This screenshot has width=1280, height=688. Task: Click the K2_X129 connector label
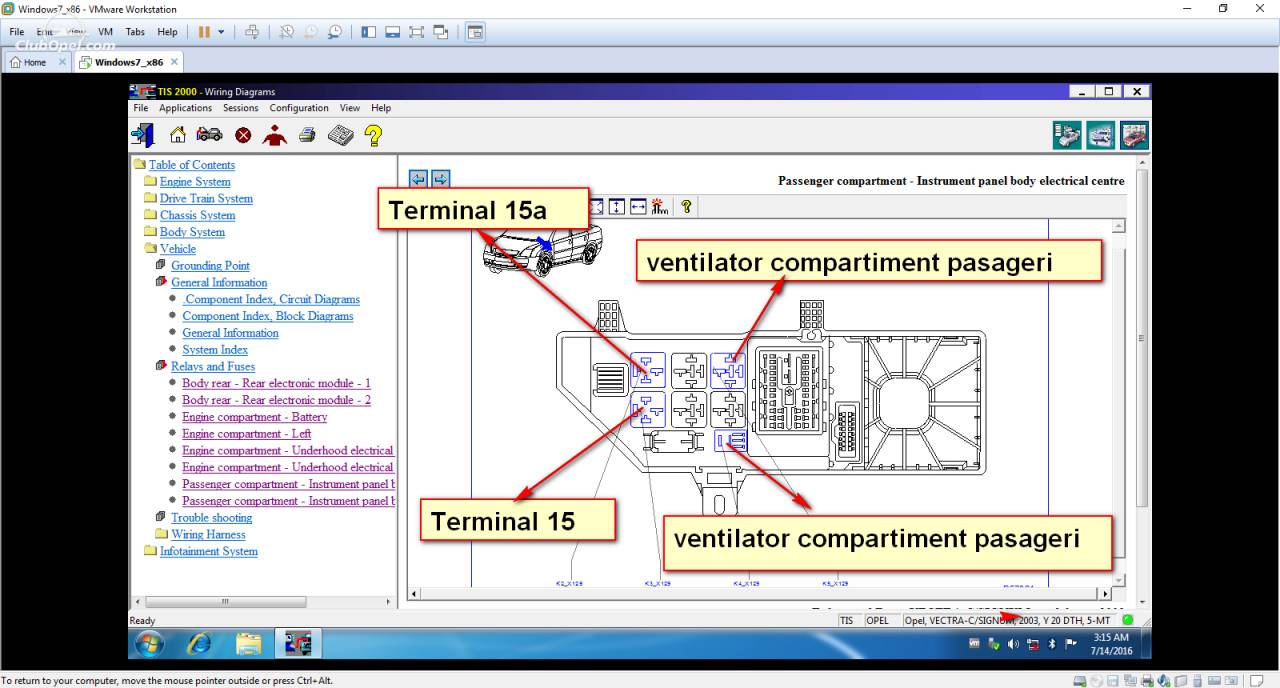[x=569, y=583]
